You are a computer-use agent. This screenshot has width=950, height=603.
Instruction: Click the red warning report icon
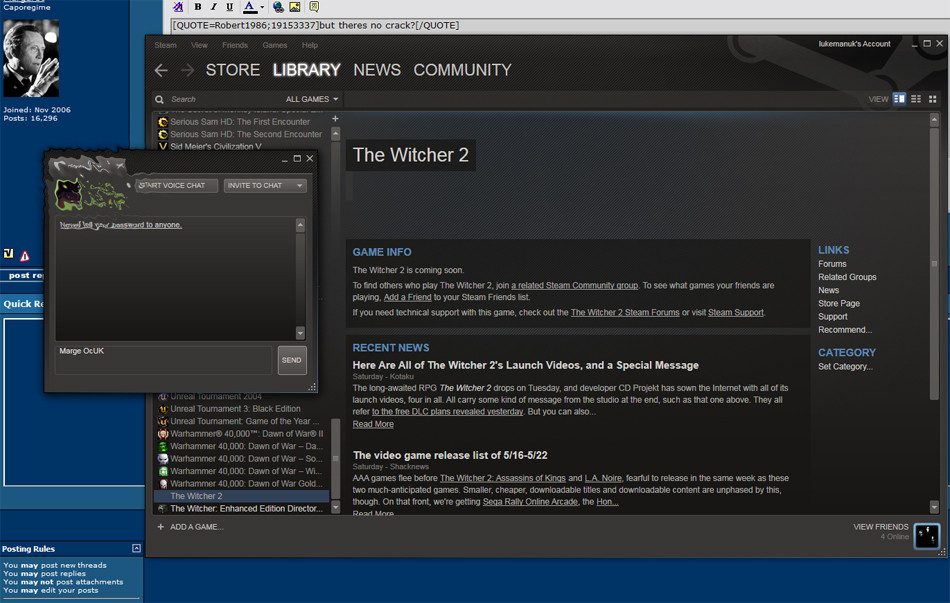click(25, 256)
